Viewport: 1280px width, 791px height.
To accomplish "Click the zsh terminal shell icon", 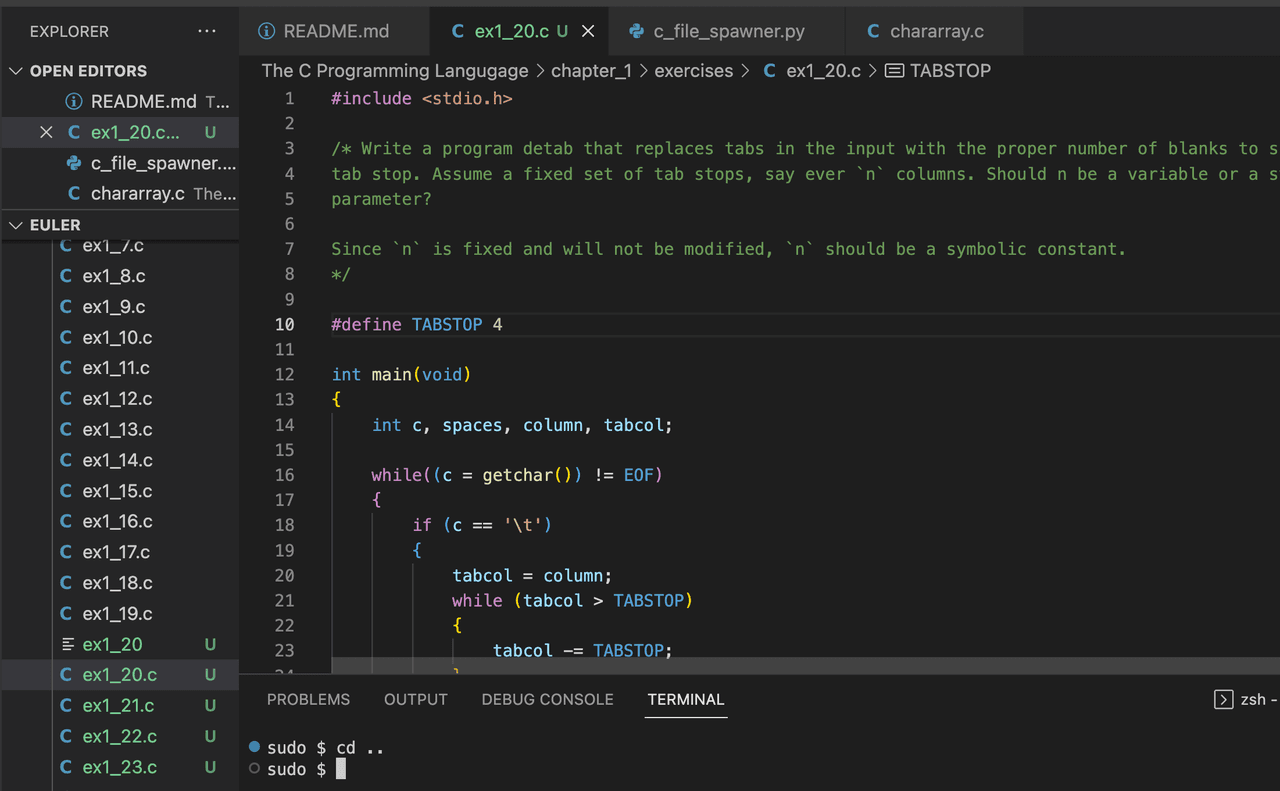I will (x=1223, y=699).
